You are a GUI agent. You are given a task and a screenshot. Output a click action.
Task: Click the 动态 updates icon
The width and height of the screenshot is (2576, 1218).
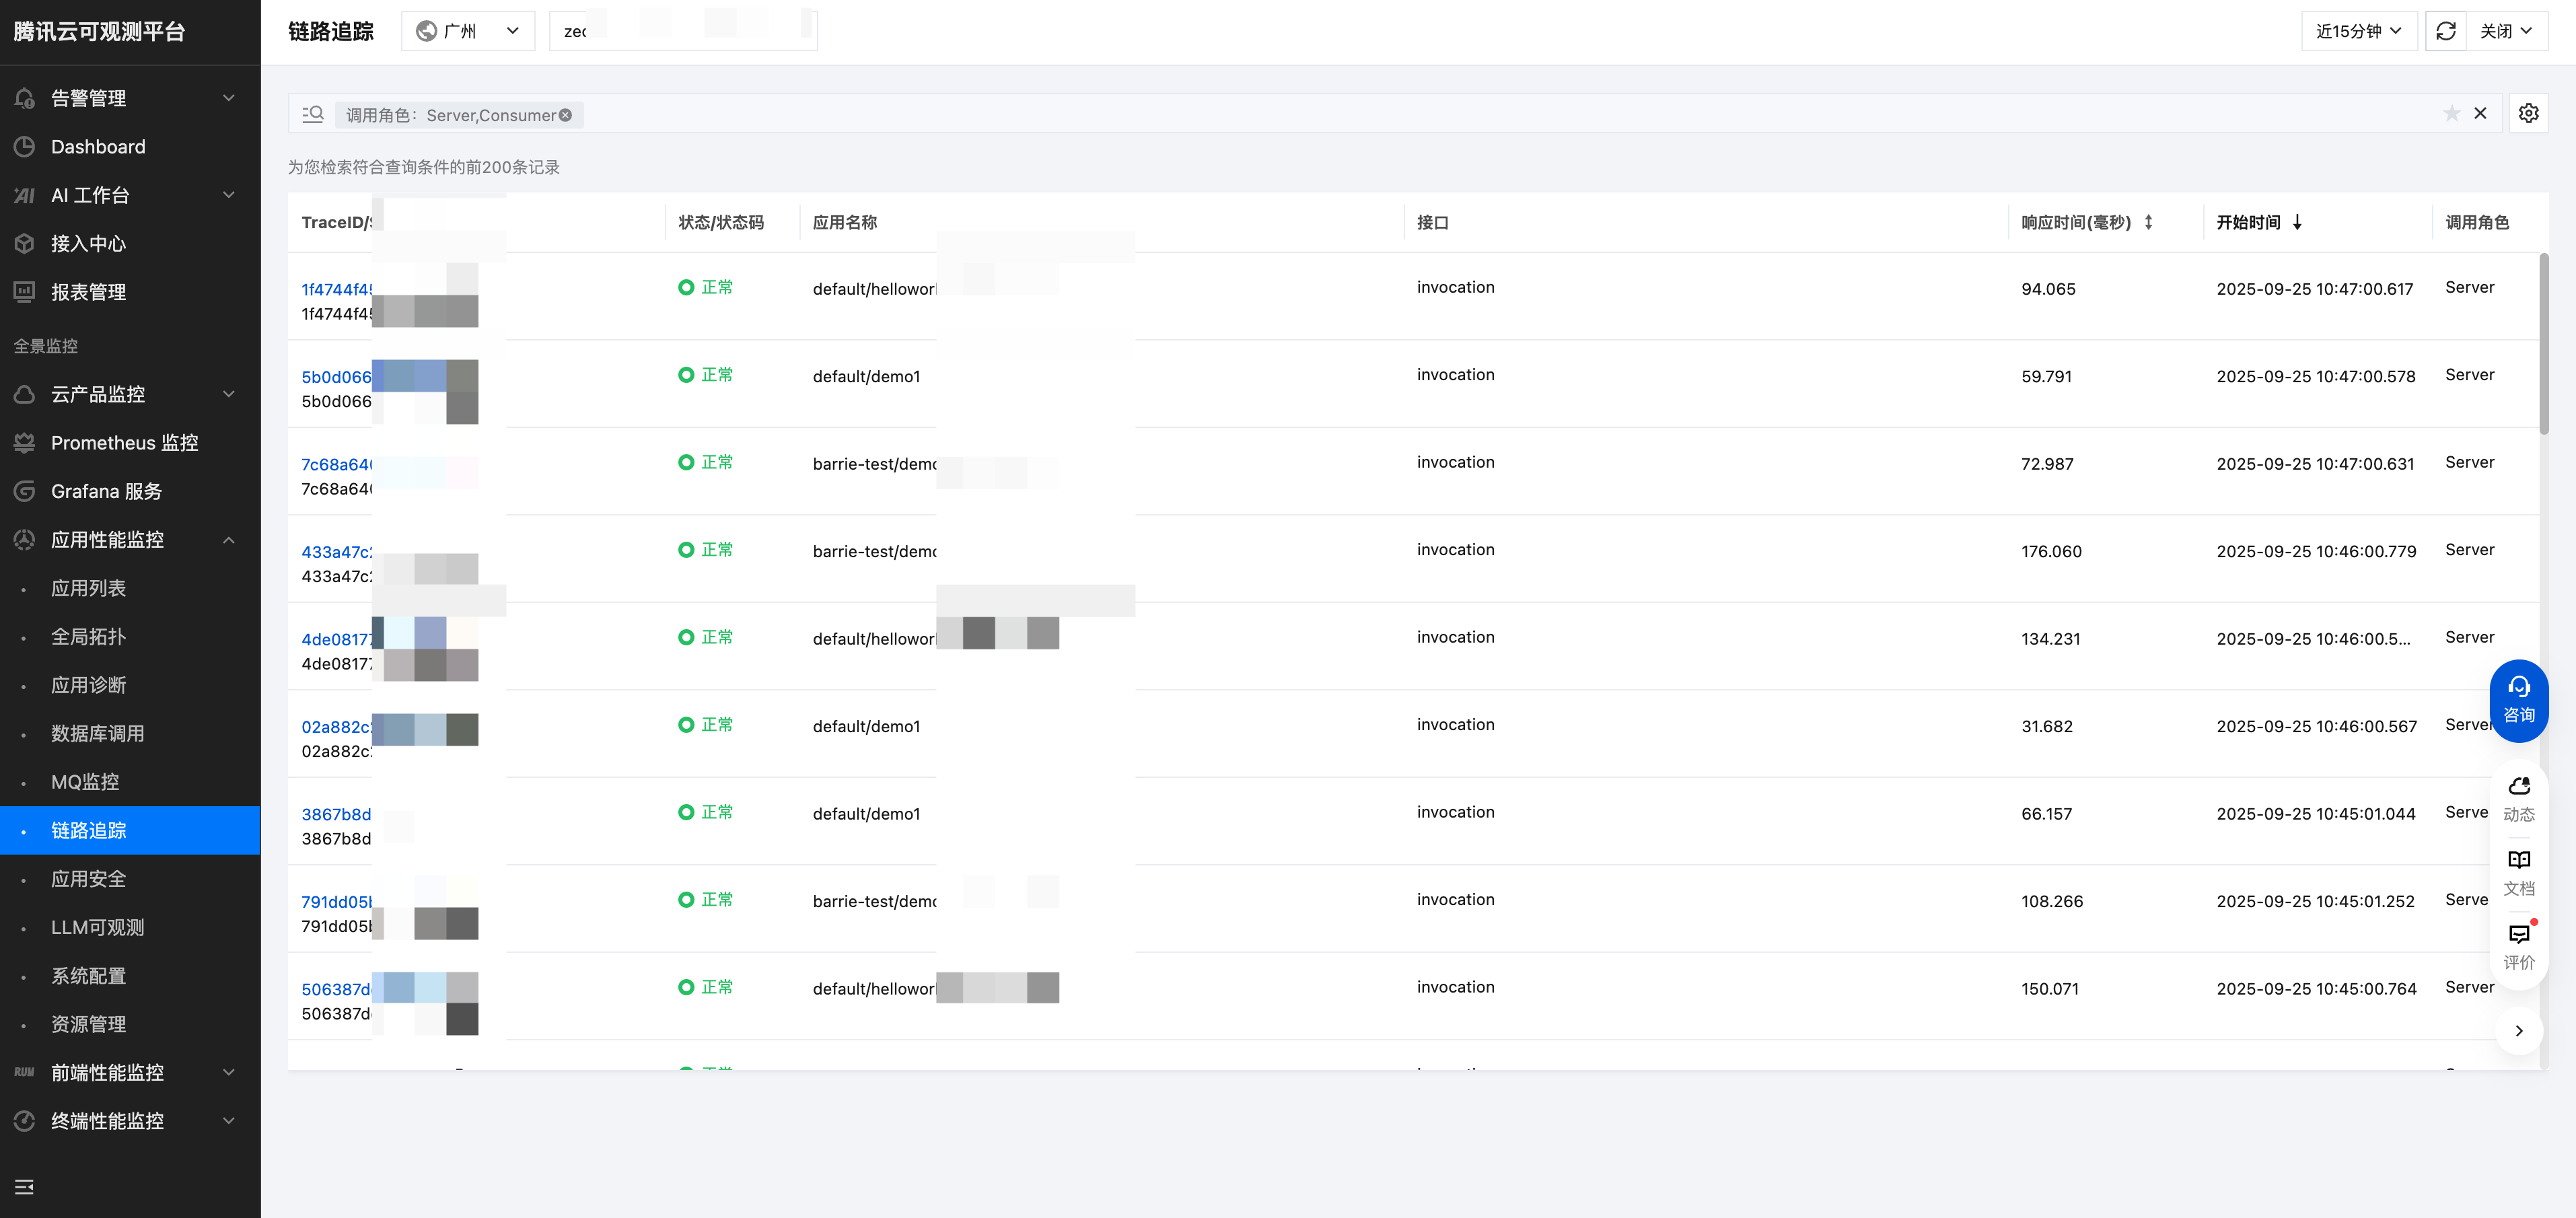point(2518,798)
